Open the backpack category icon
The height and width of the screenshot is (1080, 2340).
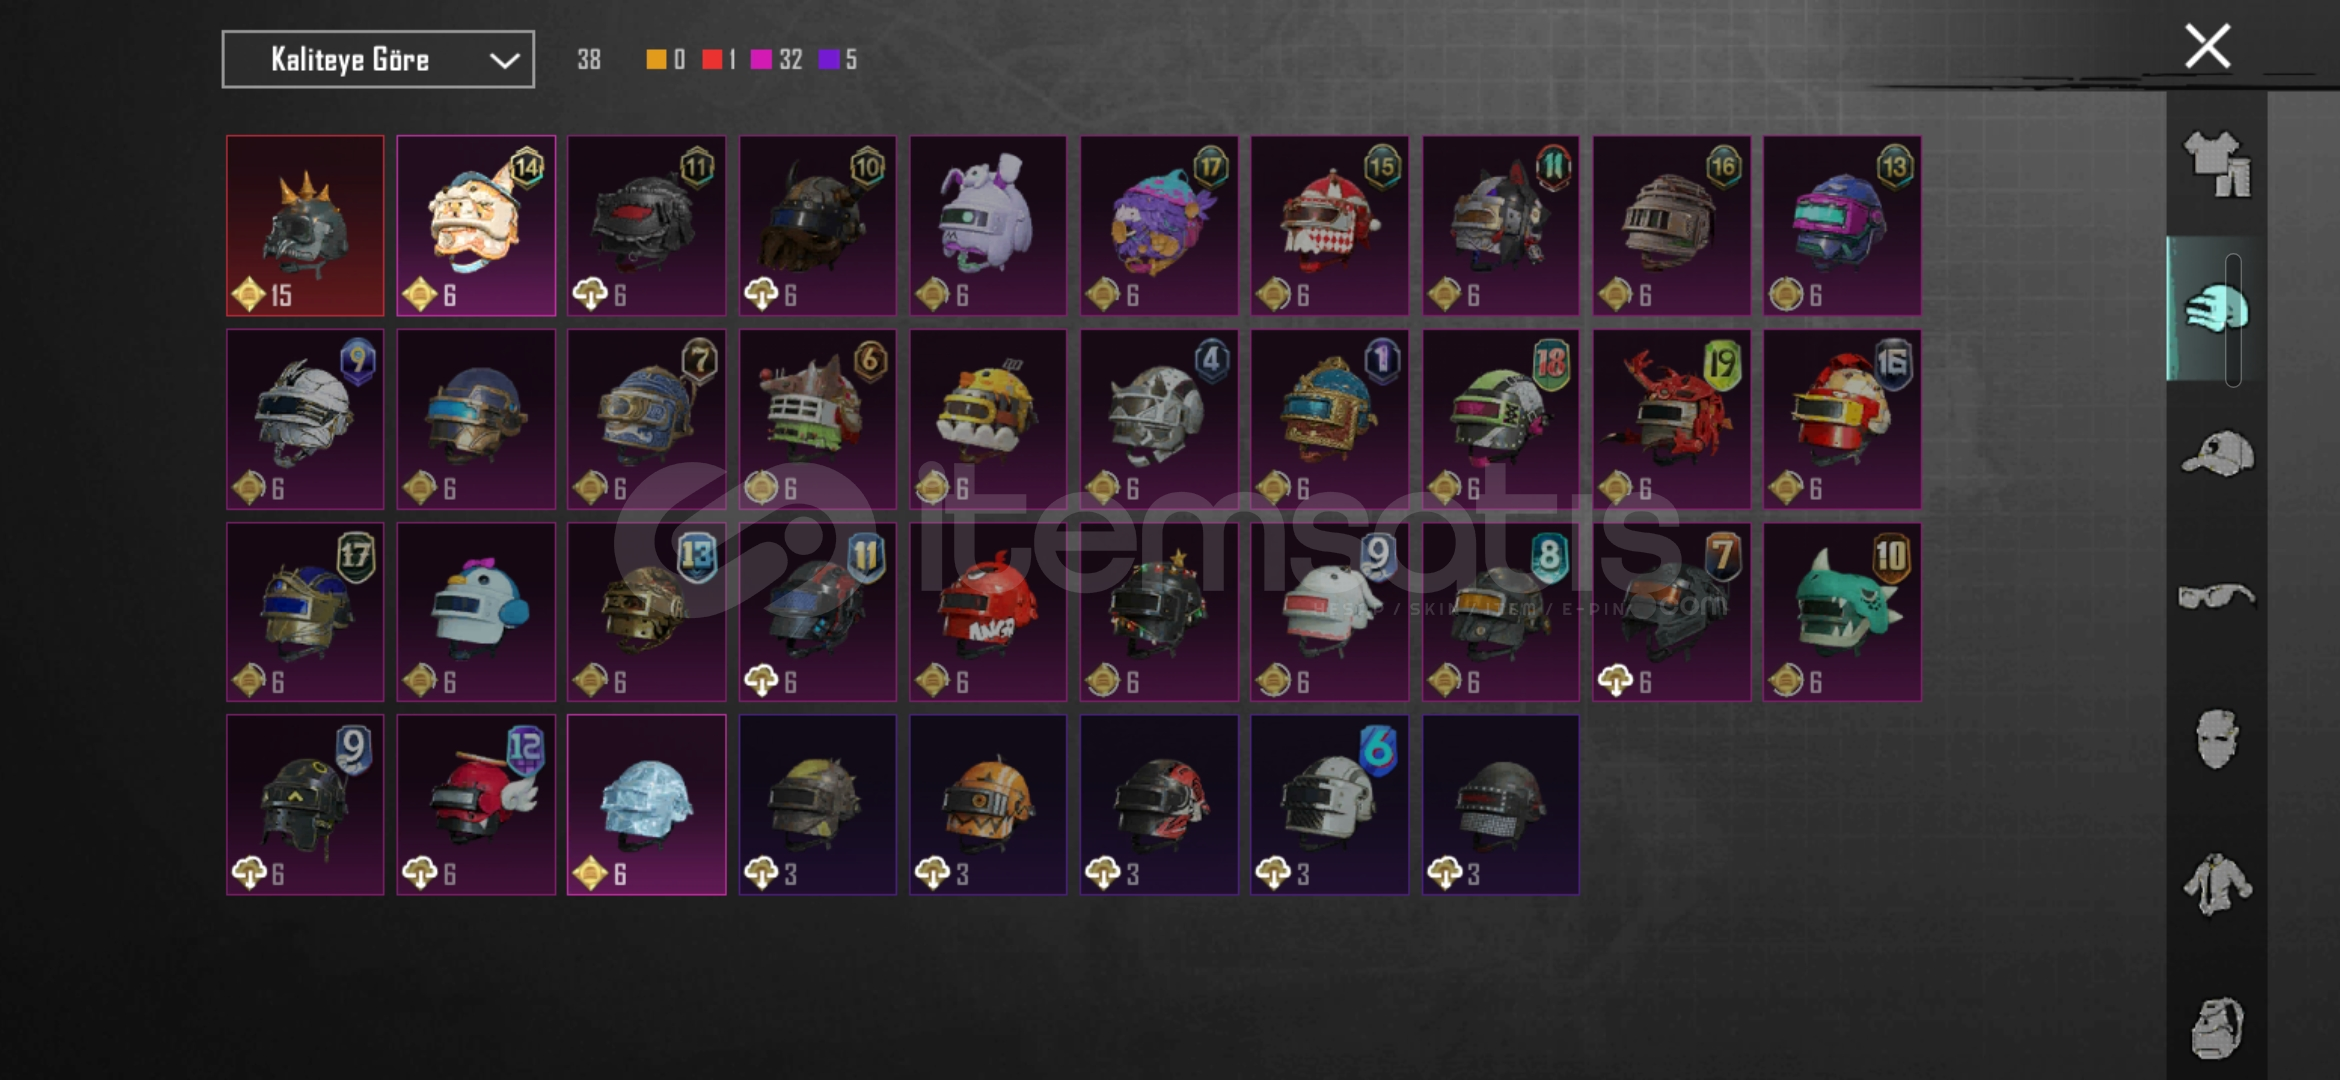(x=2216, y=1027)
